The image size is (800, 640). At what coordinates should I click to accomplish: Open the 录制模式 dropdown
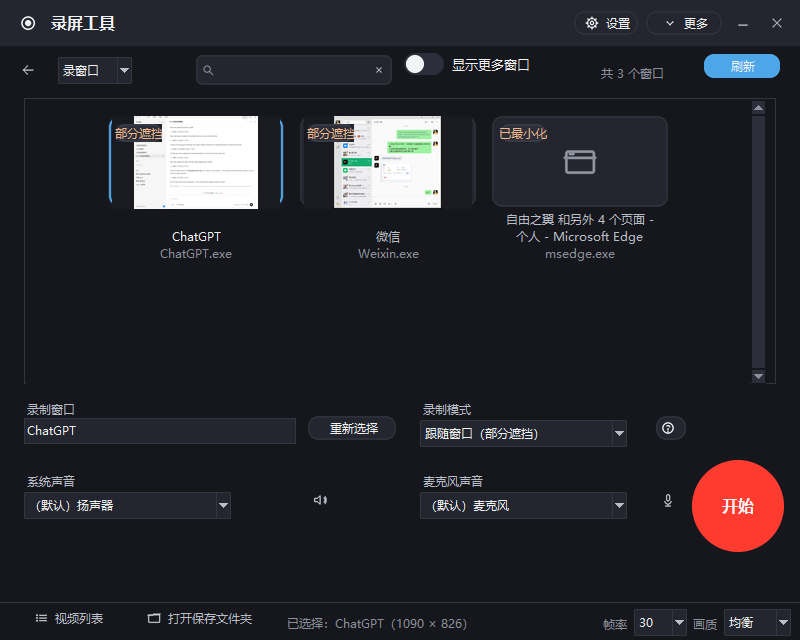click(523, 434)
